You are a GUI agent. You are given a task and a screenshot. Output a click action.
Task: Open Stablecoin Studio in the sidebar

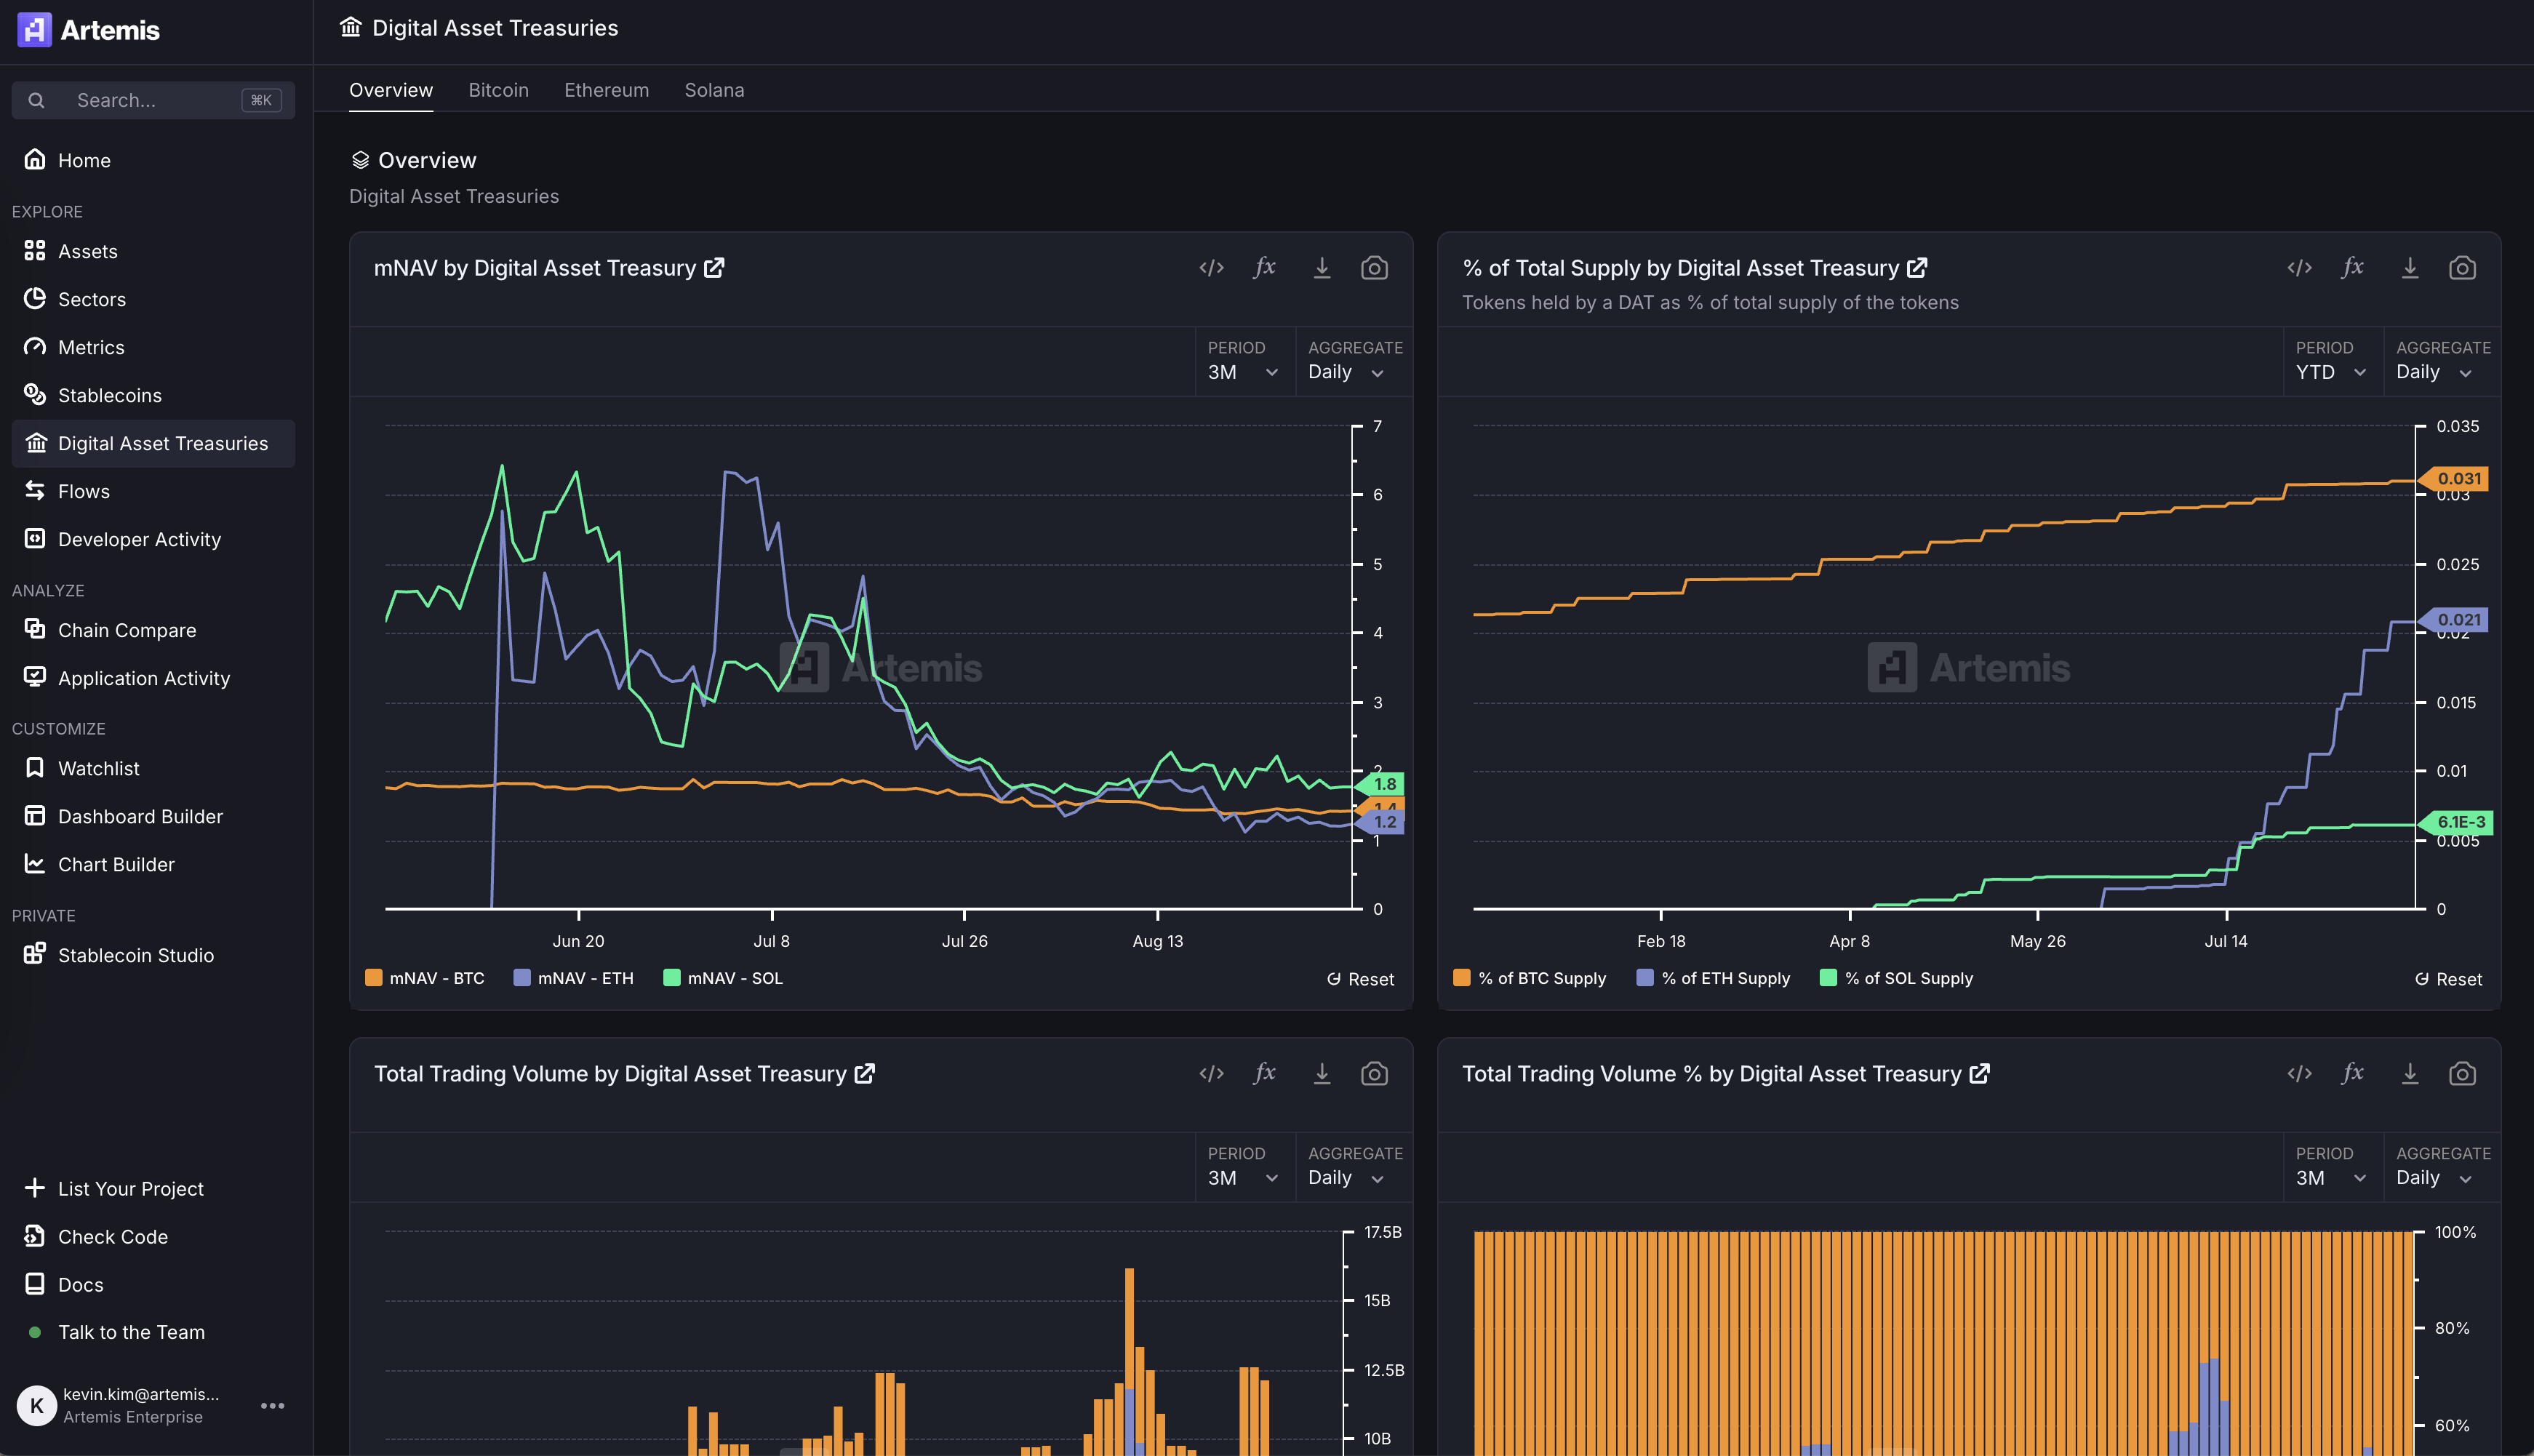(153, 955)
